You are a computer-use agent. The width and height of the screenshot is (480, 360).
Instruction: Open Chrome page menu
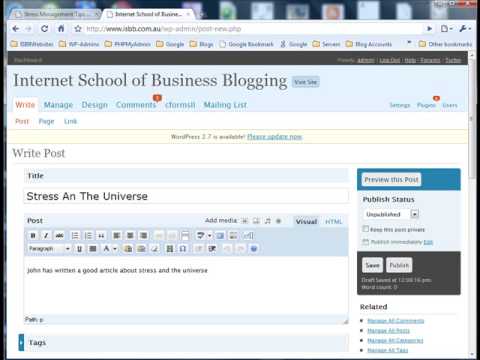pos(446,29)
